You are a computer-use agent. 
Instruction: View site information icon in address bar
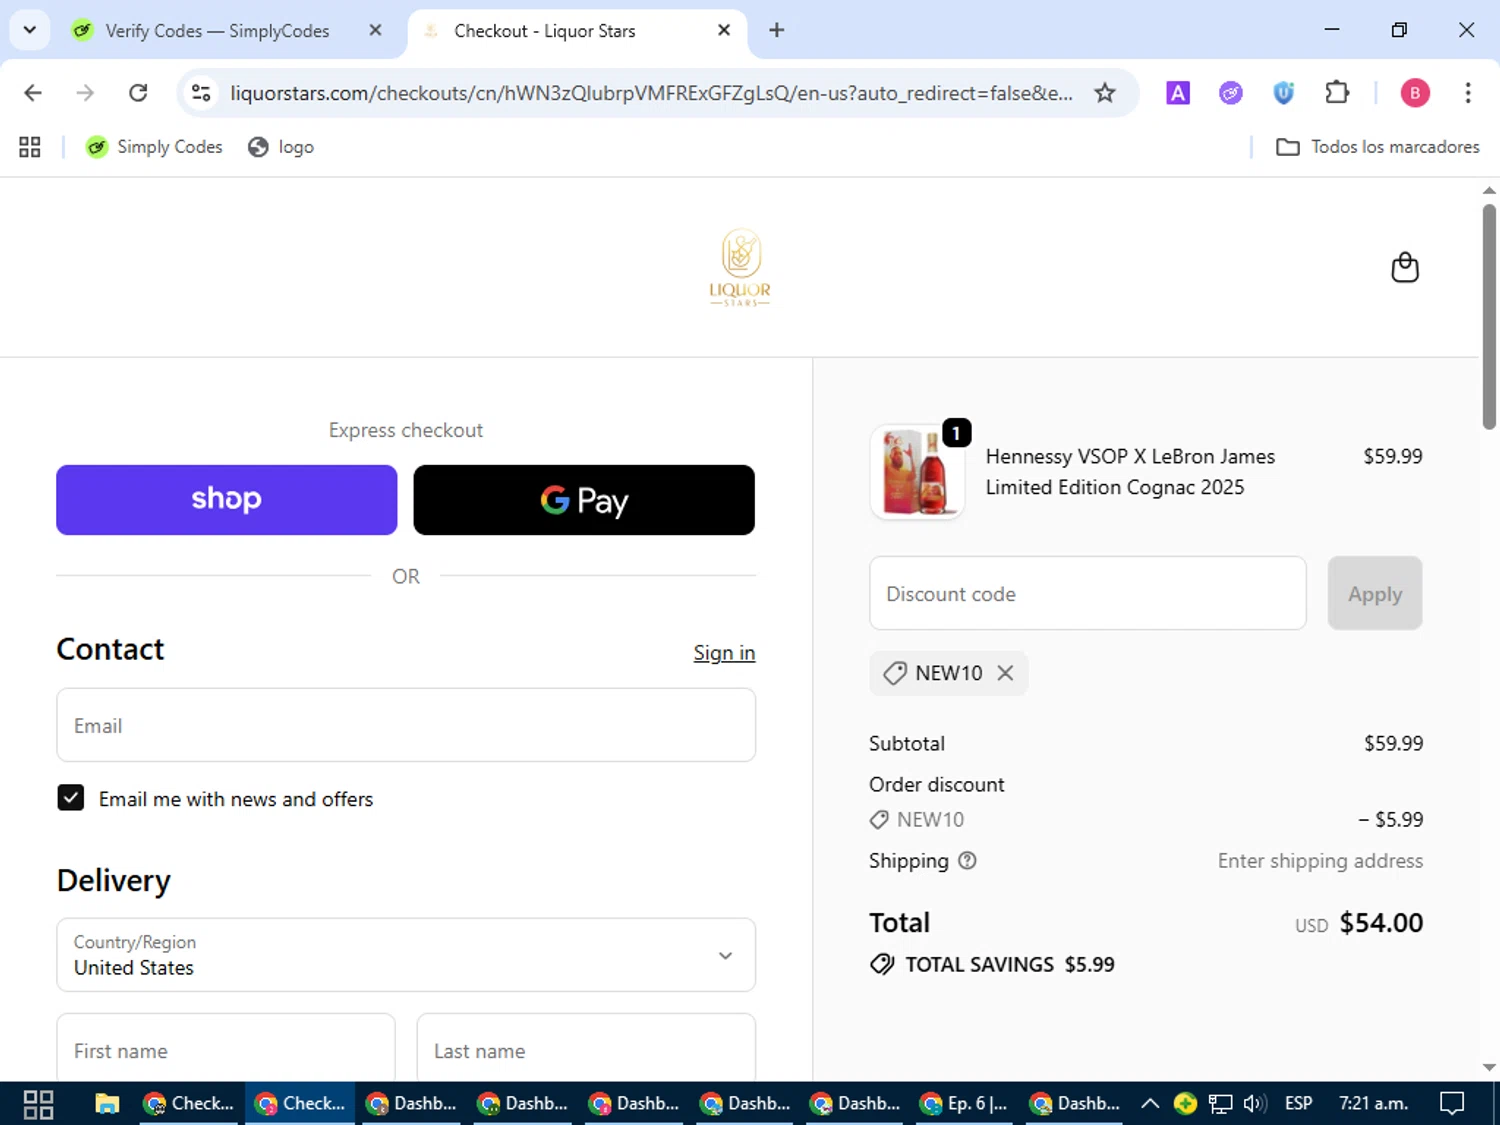[x=201, y=93]
